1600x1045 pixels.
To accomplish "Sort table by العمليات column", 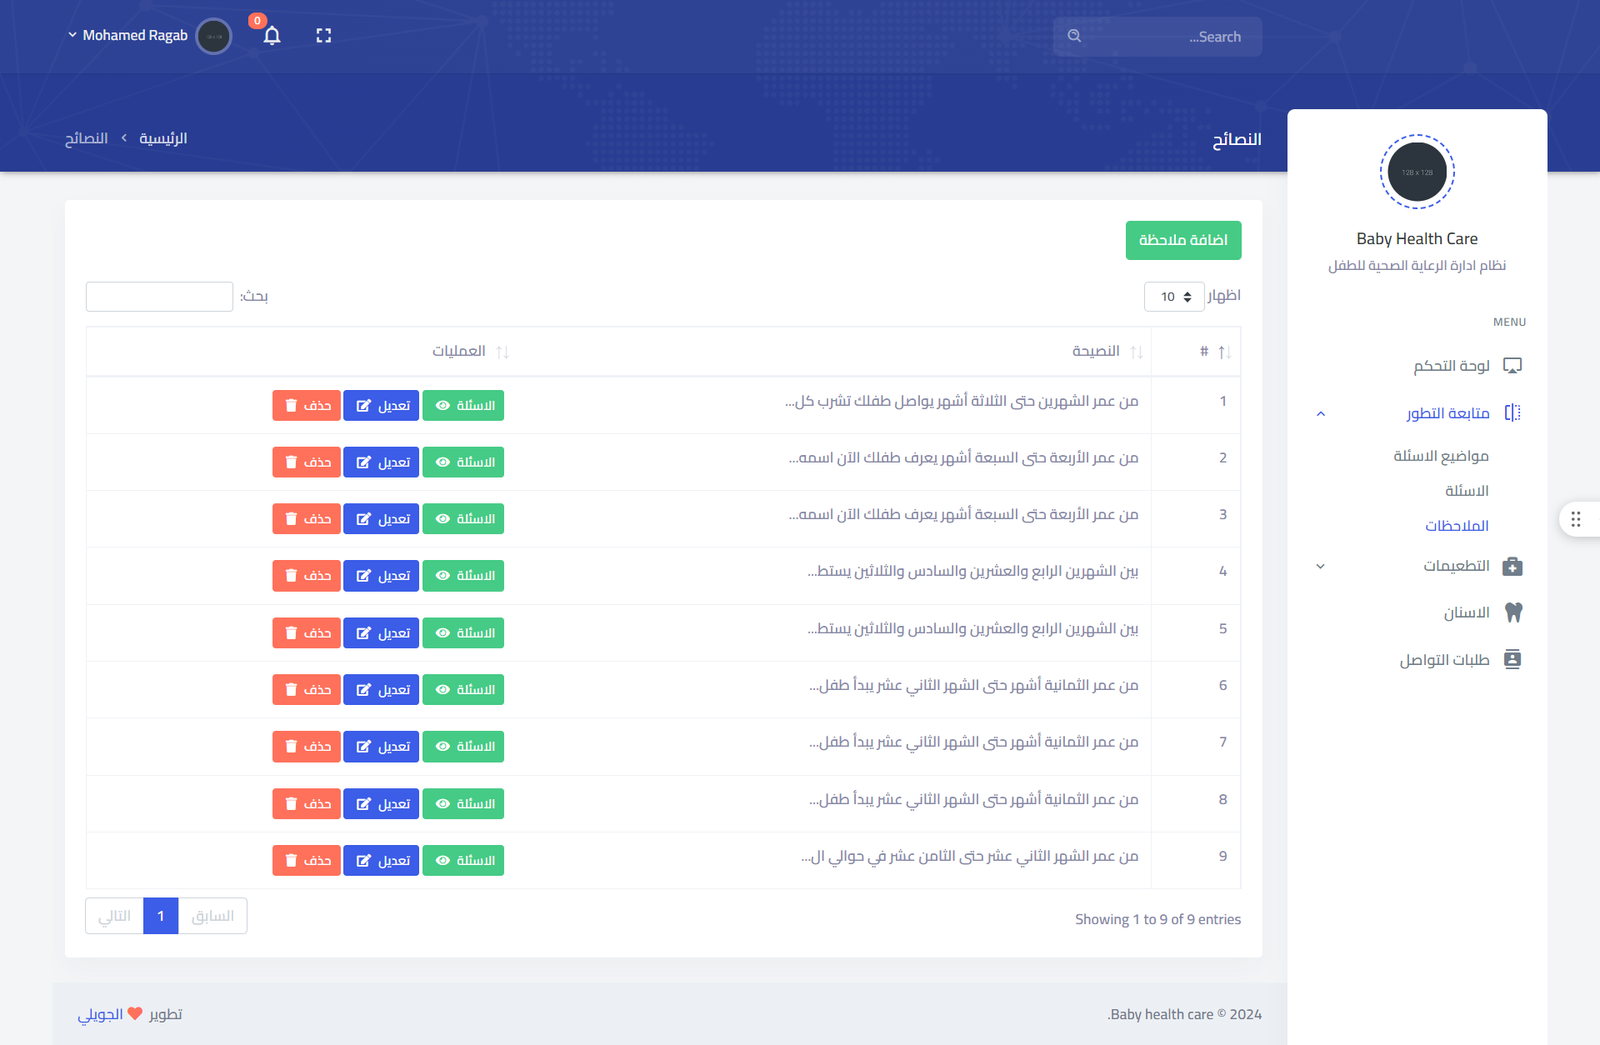I will pos(502,352).
